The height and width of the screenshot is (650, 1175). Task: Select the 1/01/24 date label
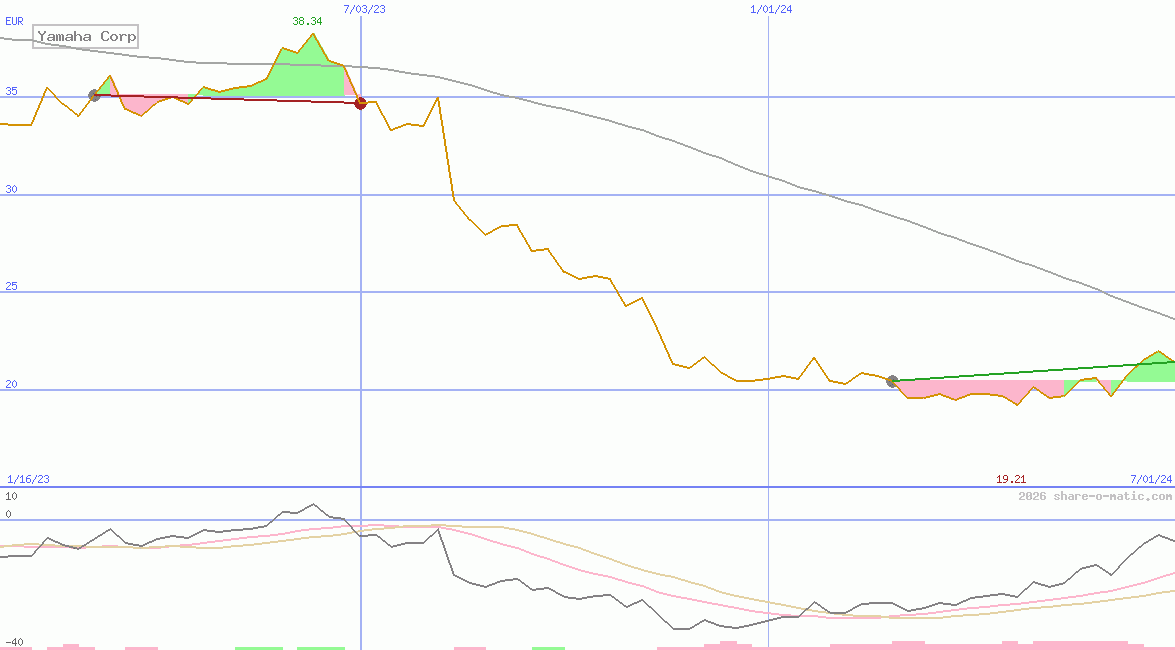tap(770, 9)
